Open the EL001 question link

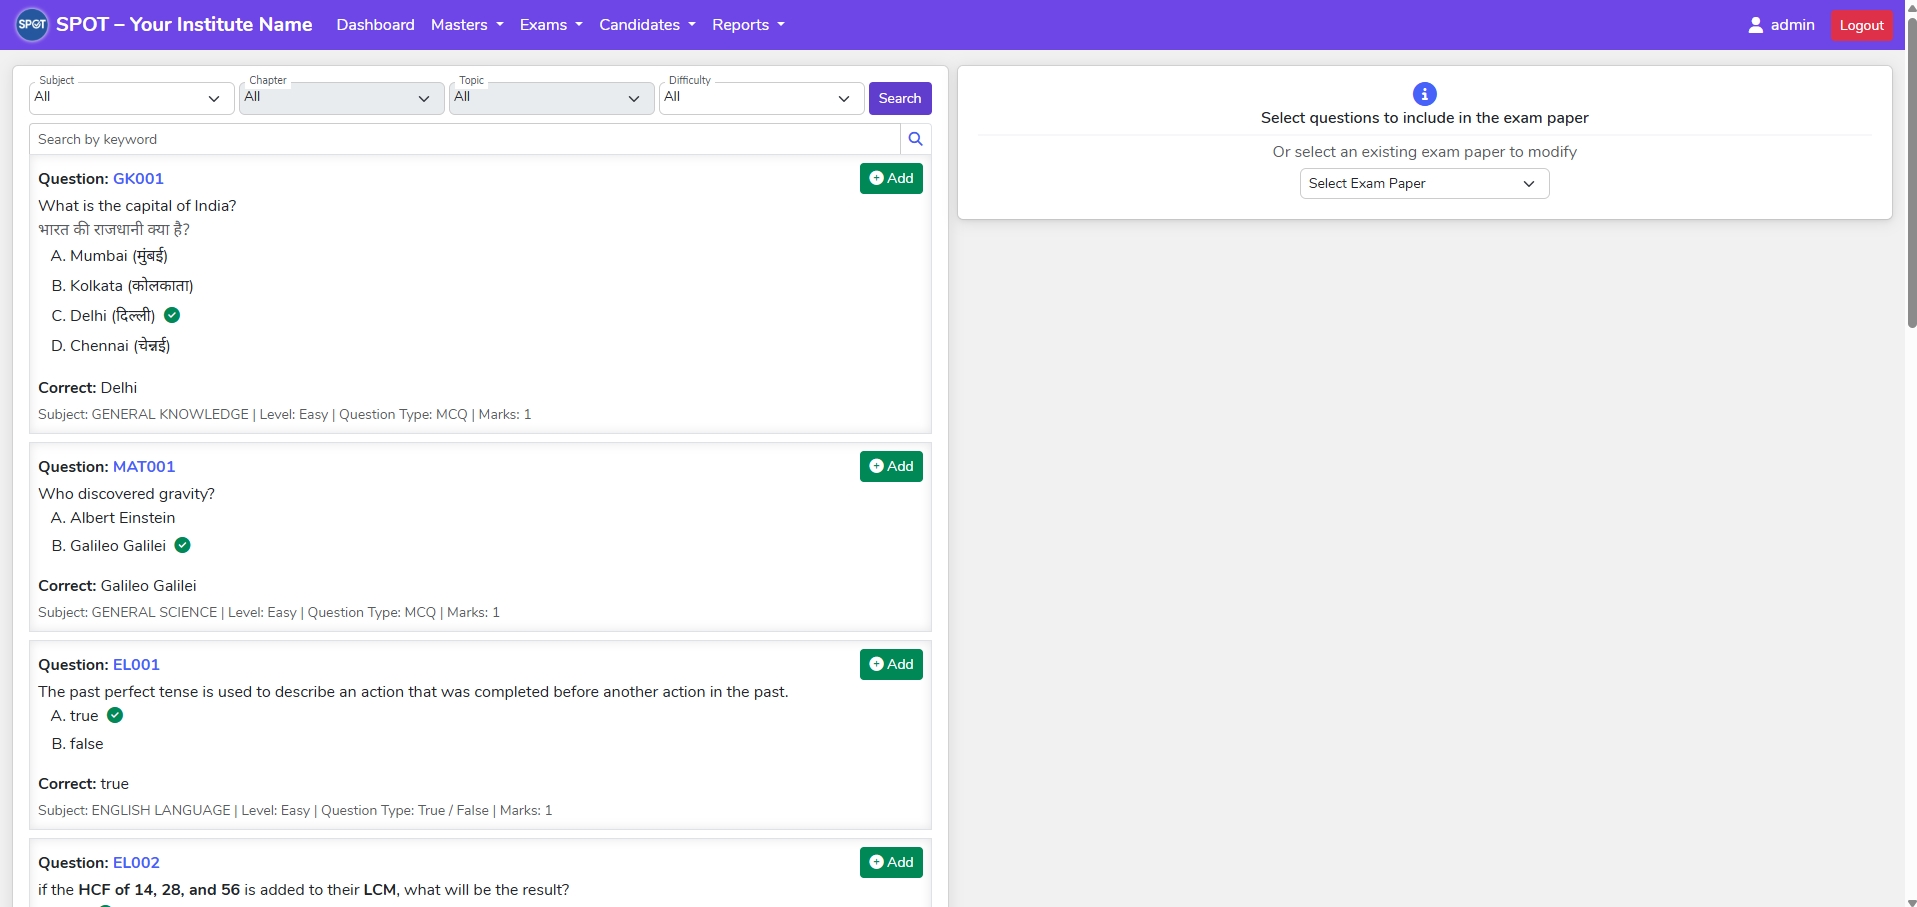pos(136,664)
